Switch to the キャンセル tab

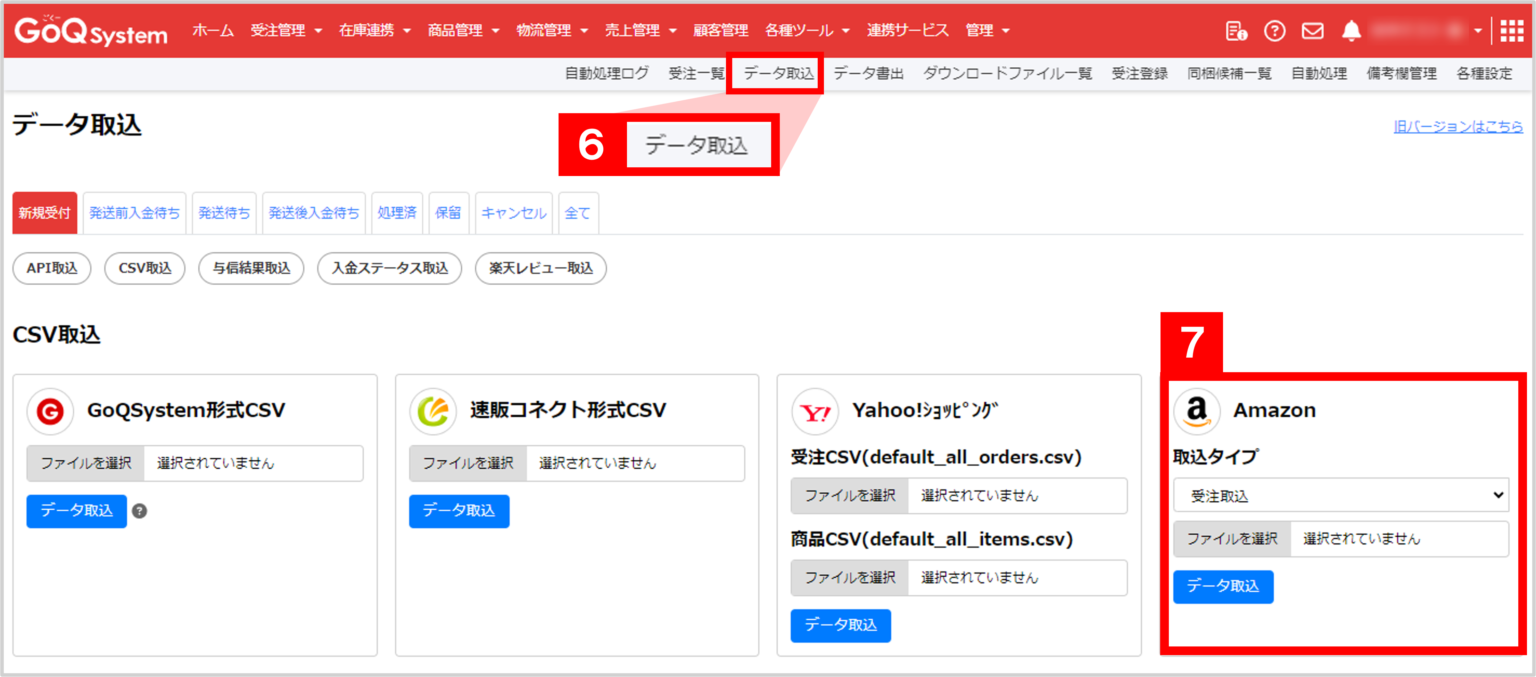click(513, 212)
